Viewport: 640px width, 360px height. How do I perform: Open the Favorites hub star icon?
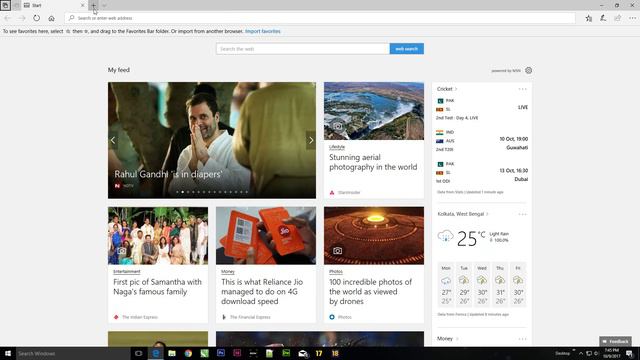pyautogui.click(x=589, y=18)
